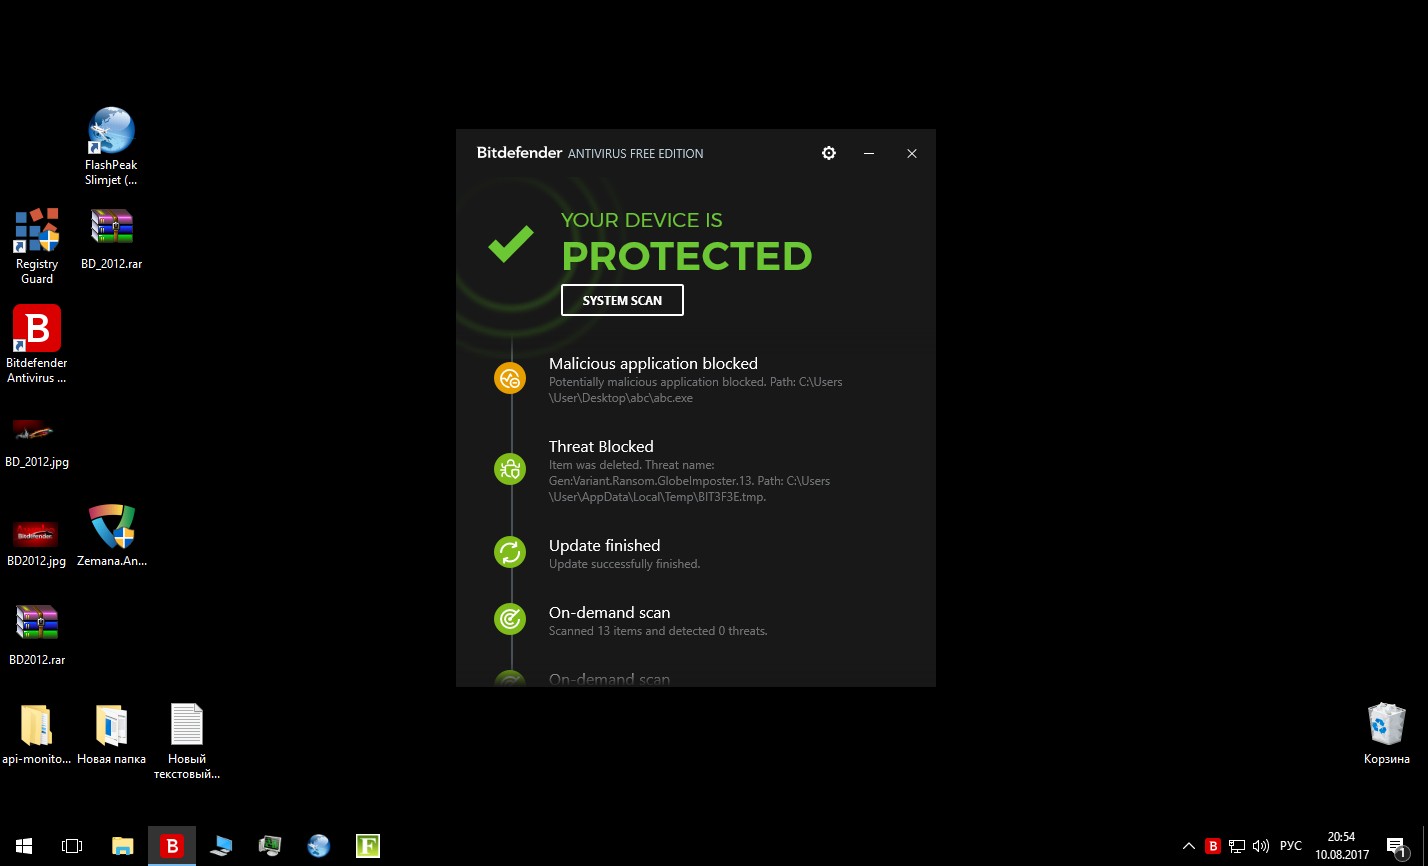The width and height of the screenshot is (1428, 866).
Task: Open network settings from the tray icon
Action: [1237, 846]
